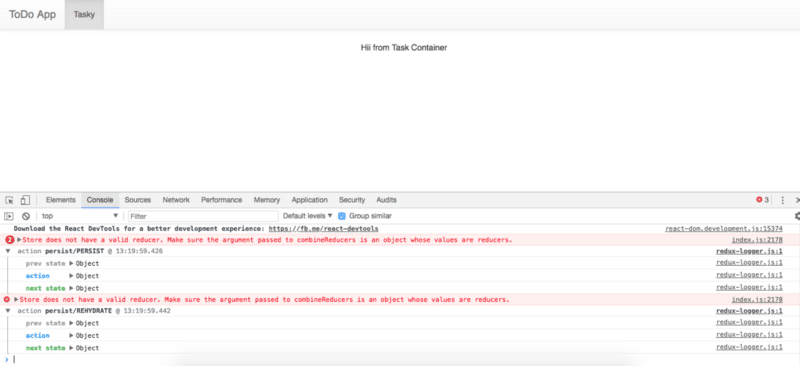Open the Sources tab

[x=138, y=200]
